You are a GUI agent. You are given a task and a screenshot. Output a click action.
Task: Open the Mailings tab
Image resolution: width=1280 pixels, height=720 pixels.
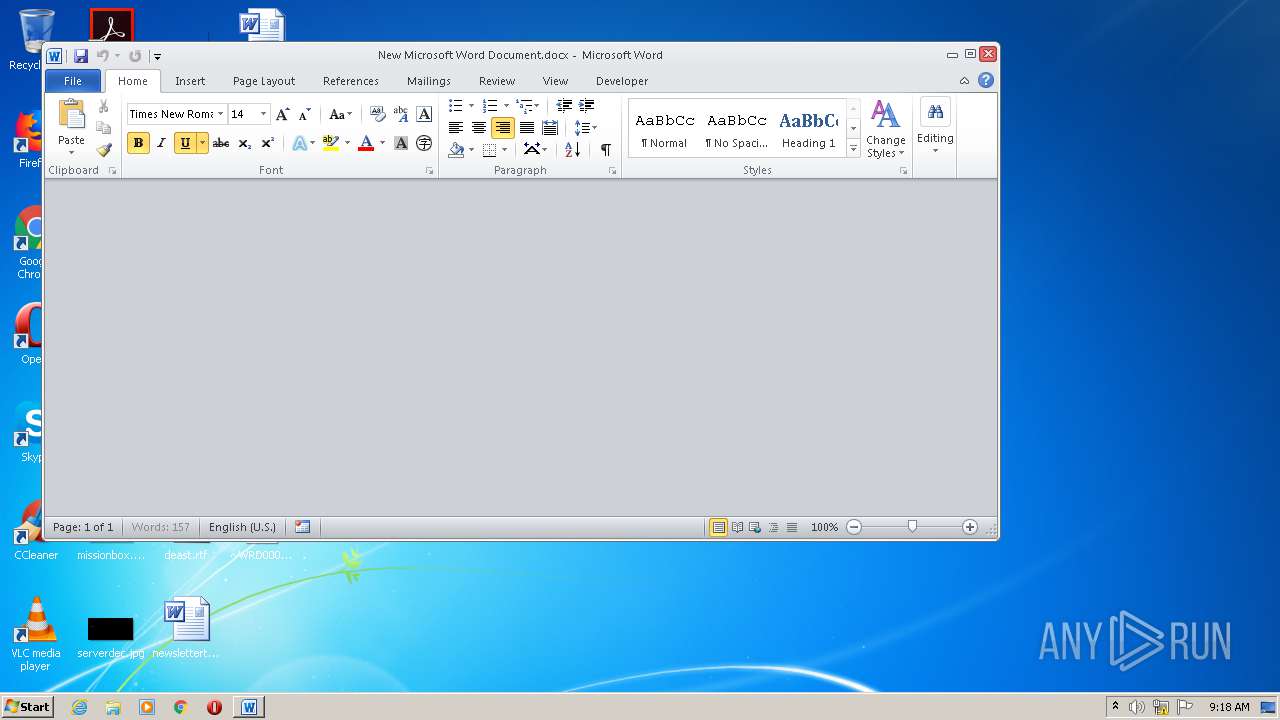pyautogui.click(x=429, y=81)
